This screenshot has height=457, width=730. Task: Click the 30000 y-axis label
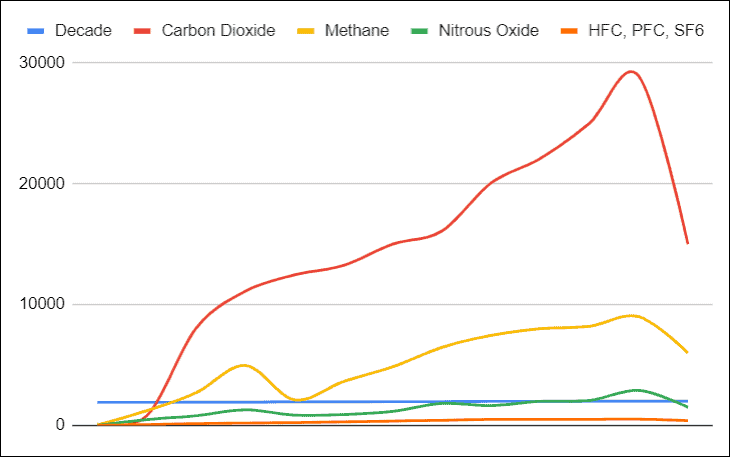tap(42, 62)
